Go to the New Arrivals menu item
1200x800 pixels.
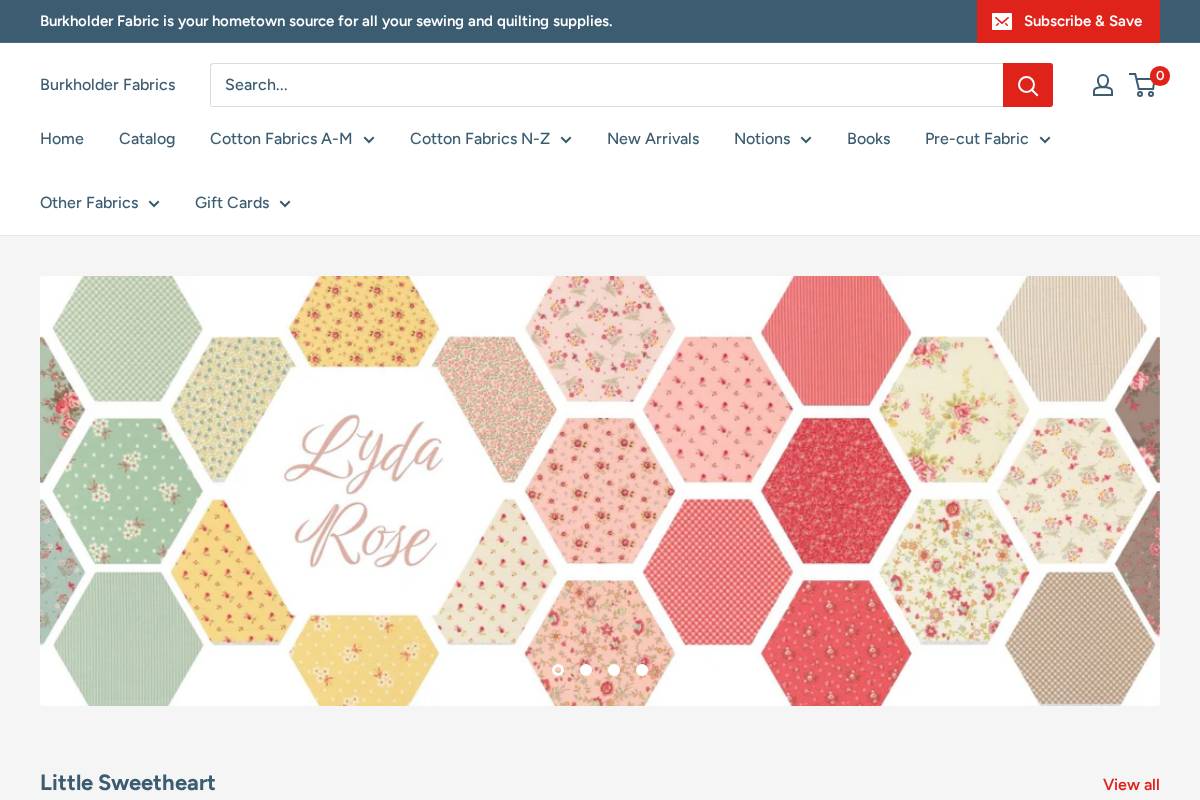[653, 139]
